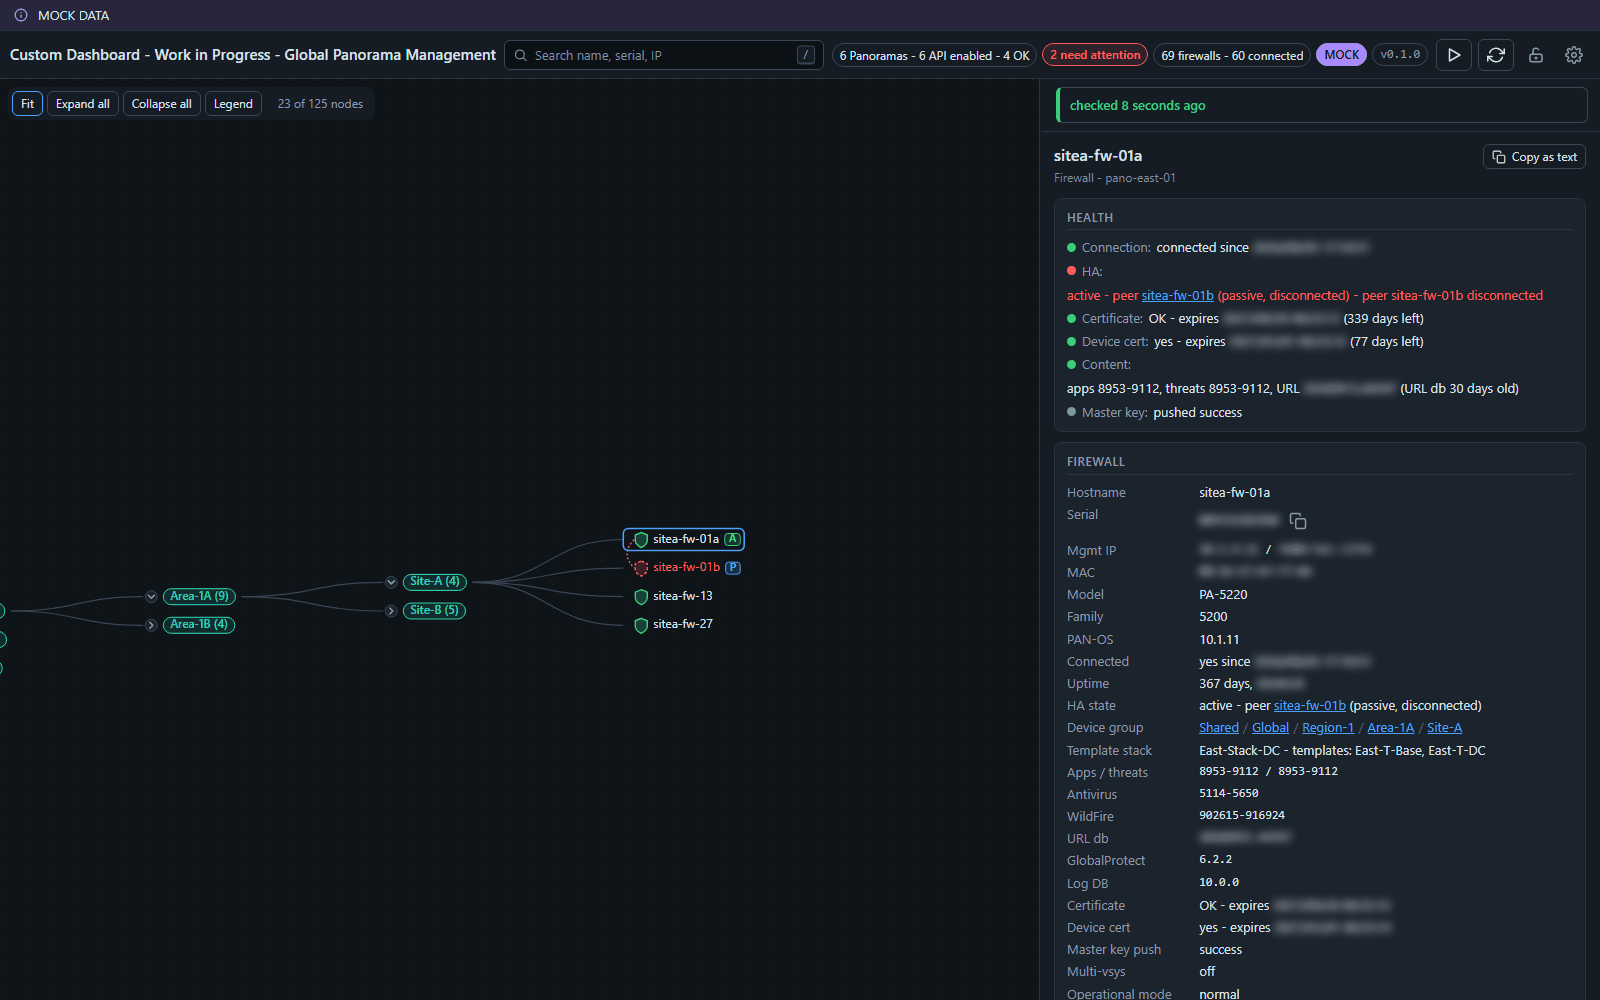Screen dimensions: 1600x1000
Task: Collapse the Site-A node chevron
Action: (391, 582)
